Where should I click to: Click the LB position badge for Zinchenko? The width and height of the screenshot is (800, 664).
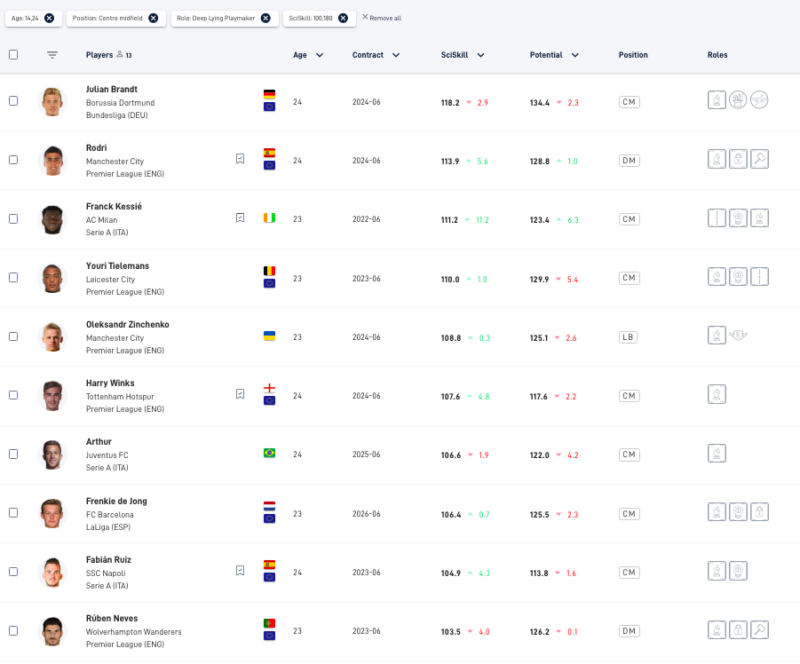point(628,337)
